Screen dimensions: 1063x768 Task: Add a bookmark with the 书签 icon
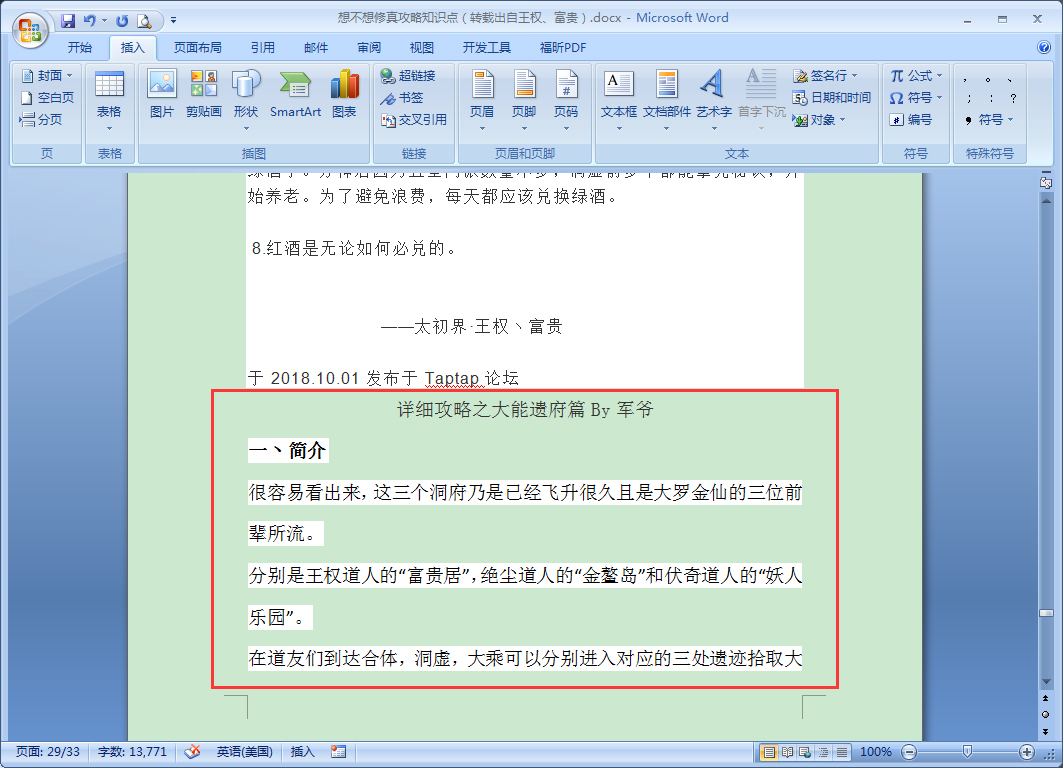click(399, 97)
